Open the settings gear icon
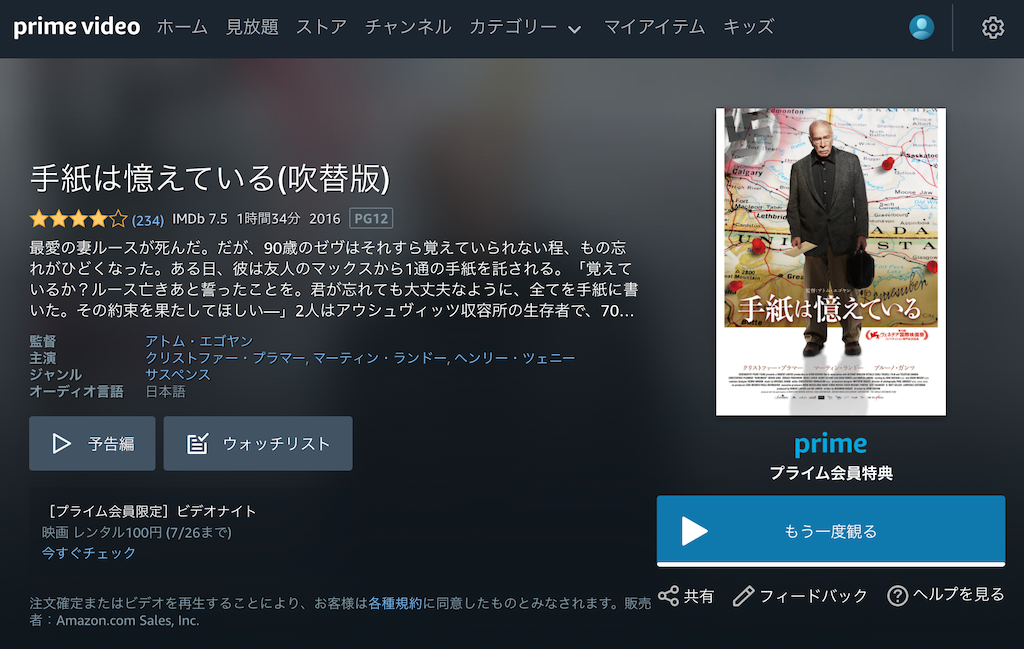 993,27
